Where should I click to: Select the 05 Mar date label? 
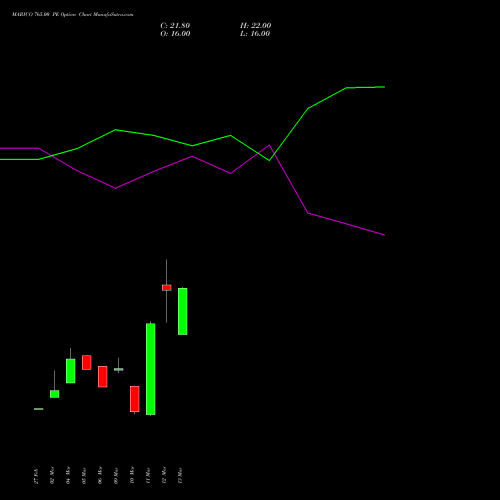point(84,476)
